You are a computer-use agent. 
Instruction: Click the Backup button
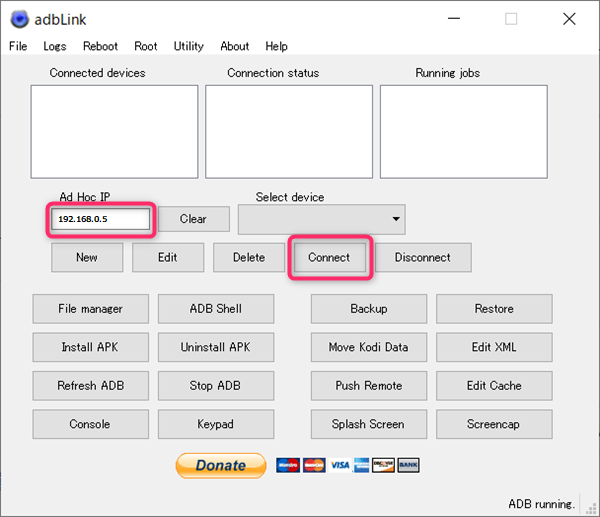coord(369,309)
